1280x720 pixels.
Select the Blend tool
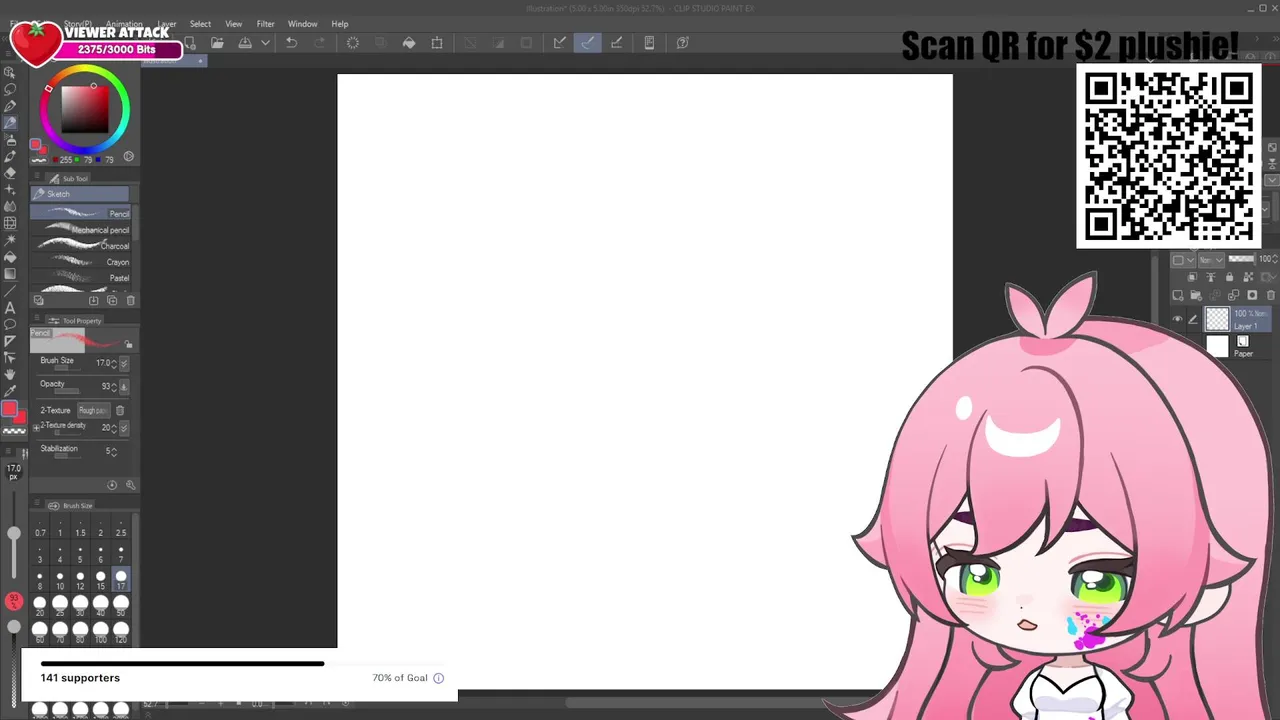point(10,206)
